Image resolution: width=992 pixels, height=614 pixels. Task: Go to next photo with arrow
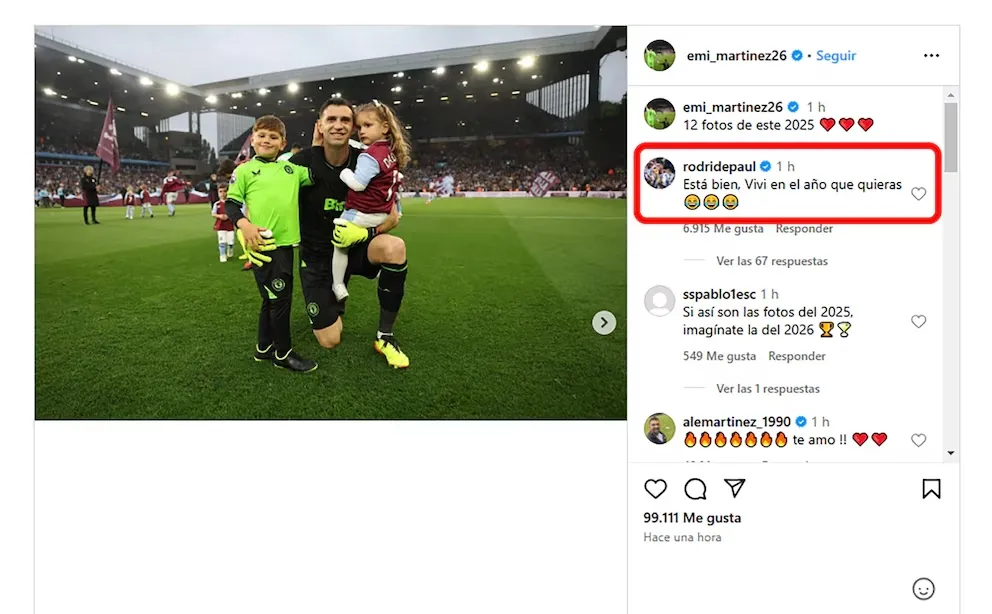pos(603,322)
